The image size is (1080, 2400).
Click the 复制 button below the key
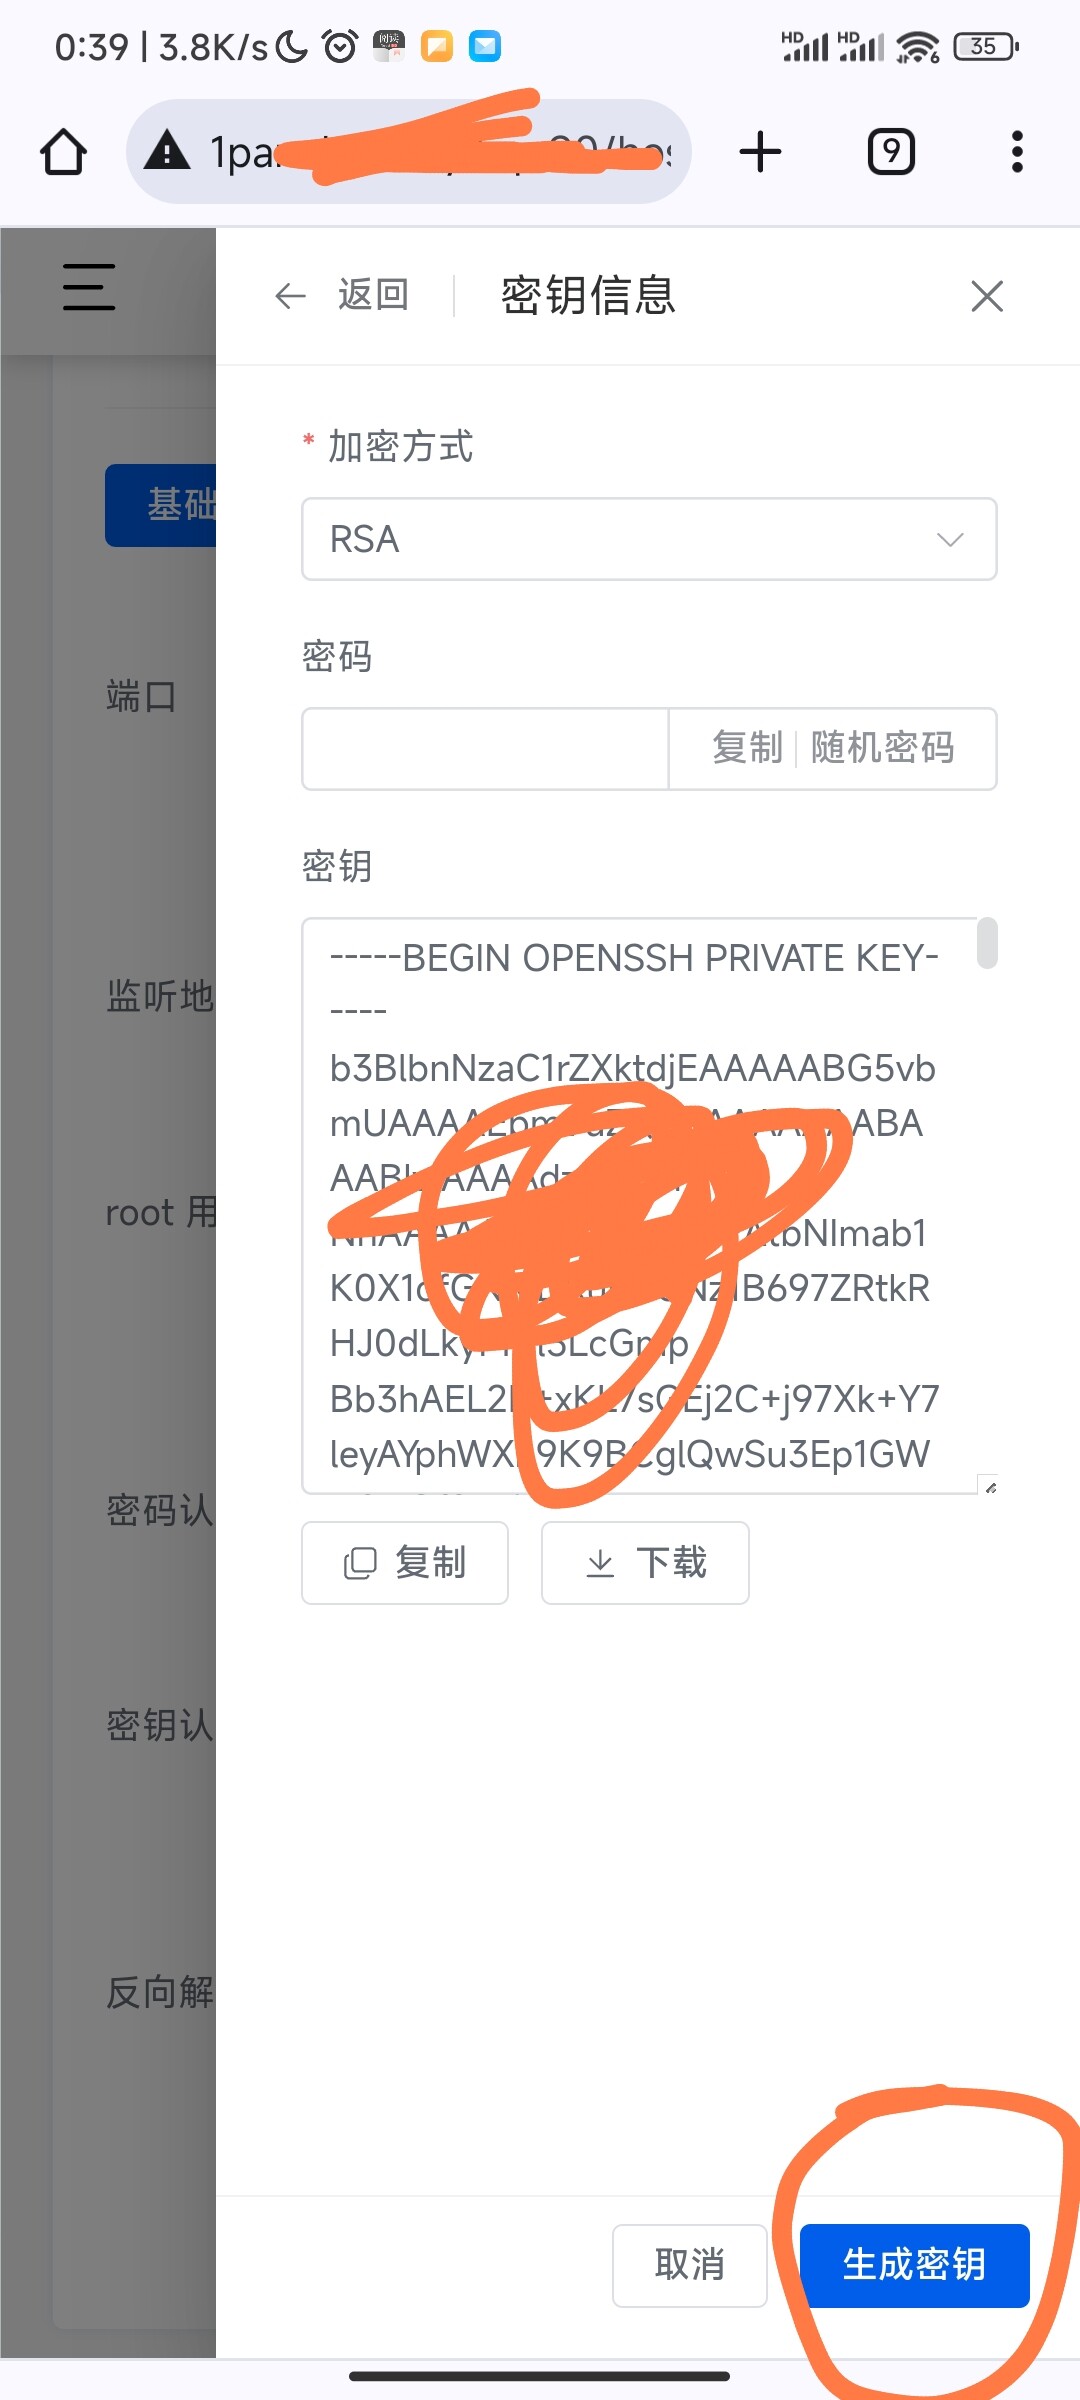[x=405, y=1563]
